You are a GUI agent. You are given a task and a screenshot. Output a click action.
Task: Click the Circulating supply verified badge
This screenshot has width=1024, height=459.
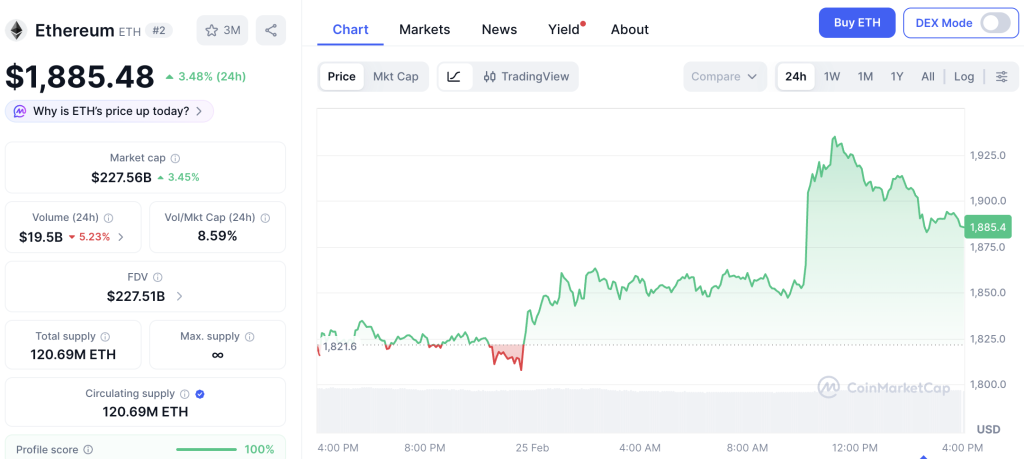click(x=200, y=394)
